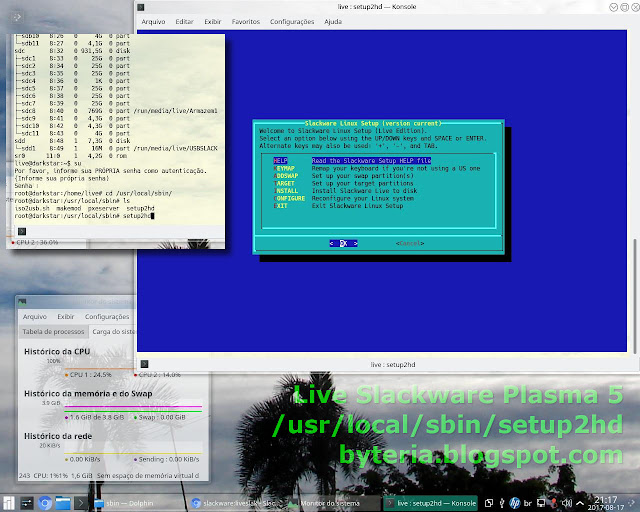Open the removable devices tray icon

(502, 503)
